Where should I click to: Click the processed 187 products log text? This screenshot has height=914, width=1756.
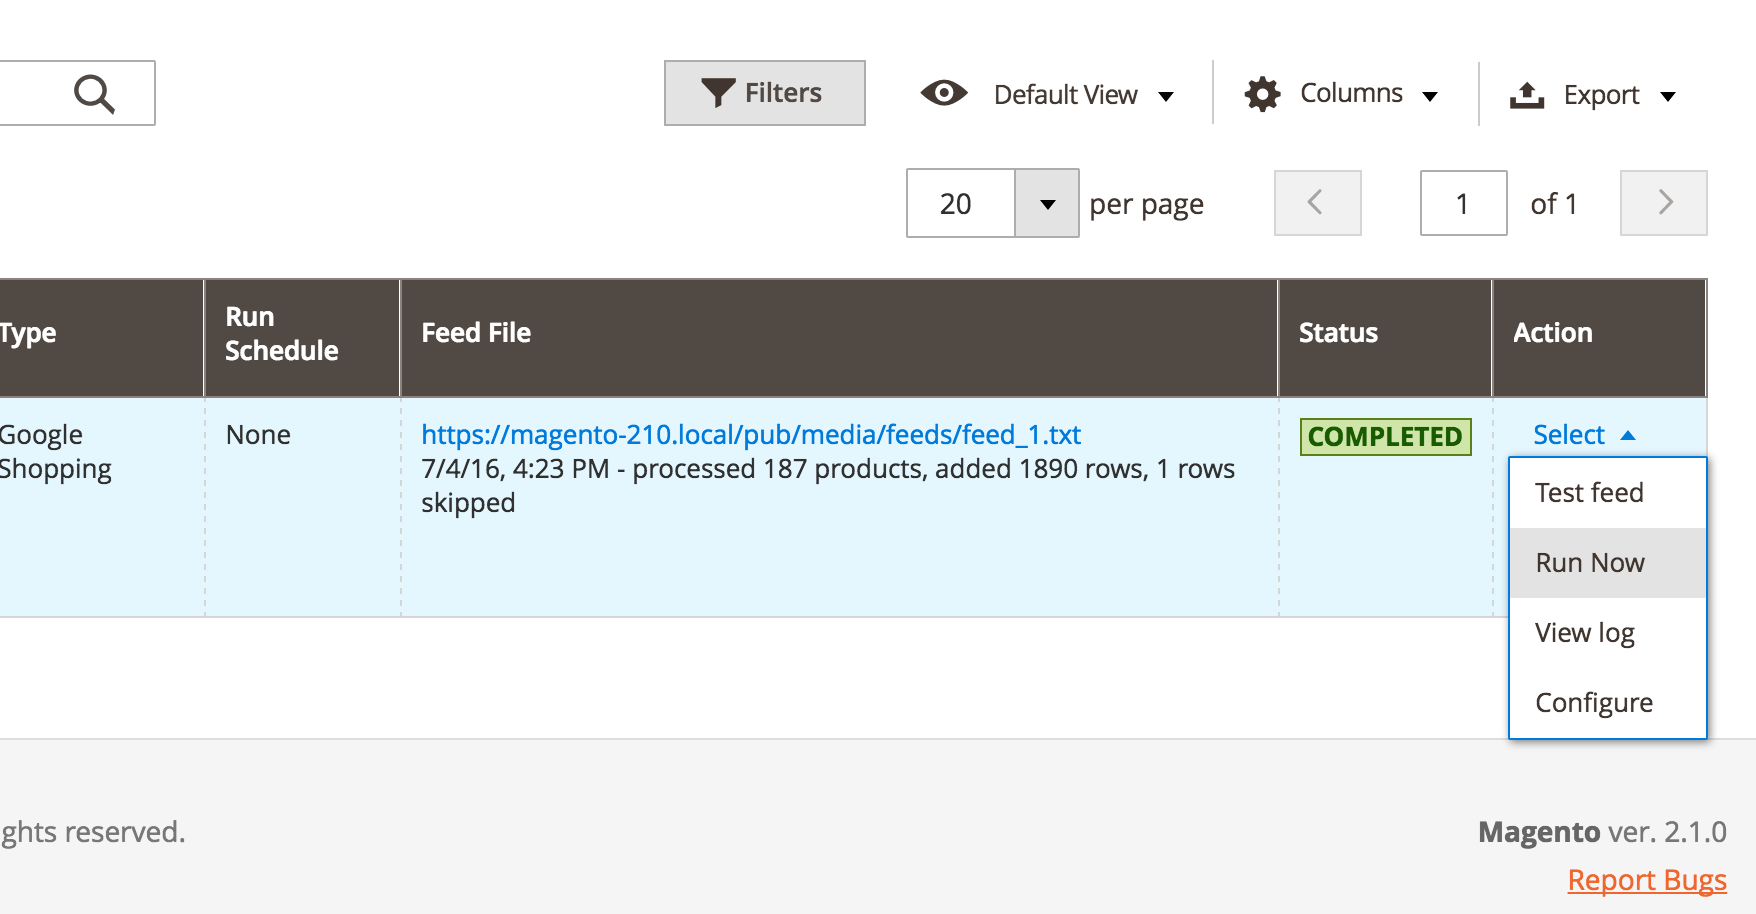pyautogui.click(x=828, y=486)
